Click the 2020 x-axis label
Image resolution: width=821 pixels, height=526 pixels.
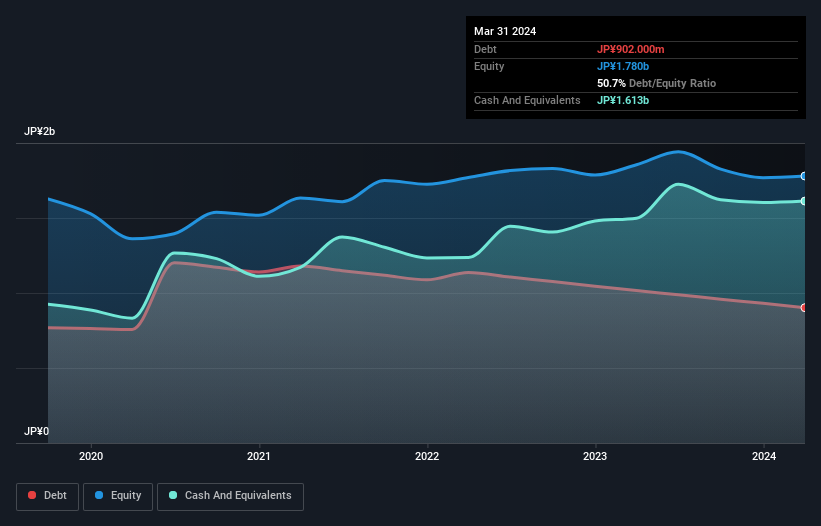pos(91,456)
